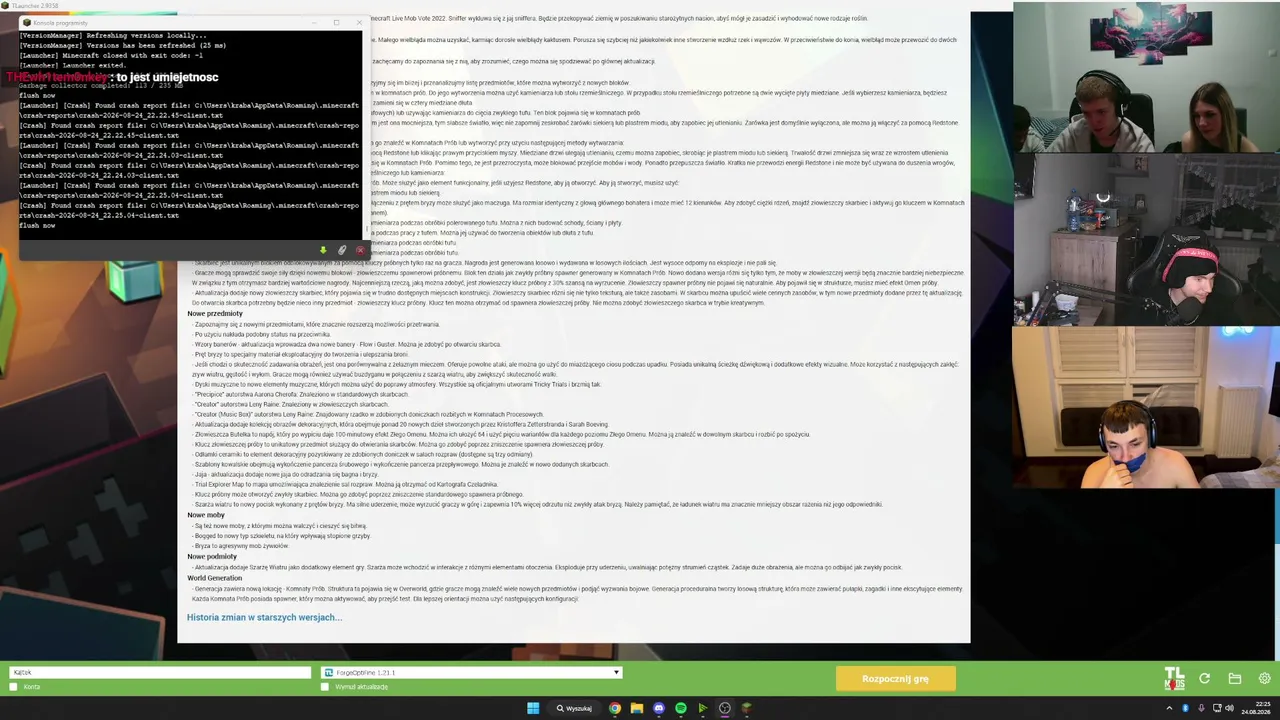Show hidden system tray icons
1280x720 pixels.
(x=1169, y=708)
